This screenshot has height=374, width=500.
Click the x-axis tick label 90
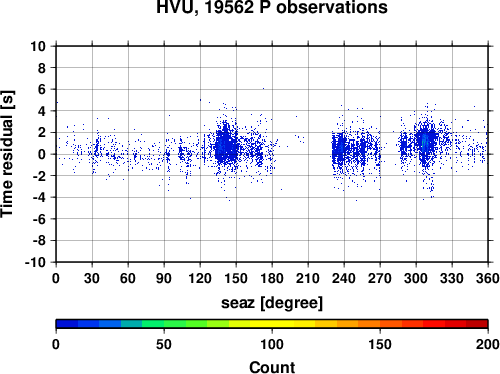tap(164, 278)
